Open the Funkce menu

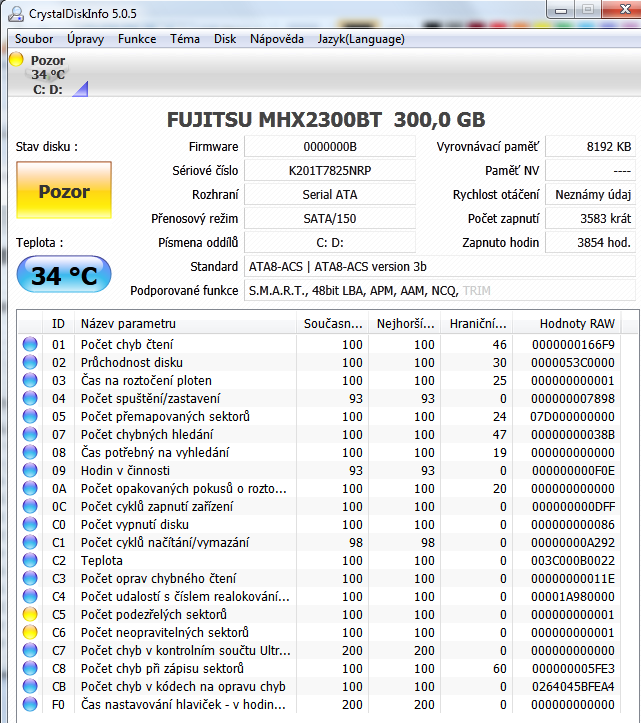137,39
